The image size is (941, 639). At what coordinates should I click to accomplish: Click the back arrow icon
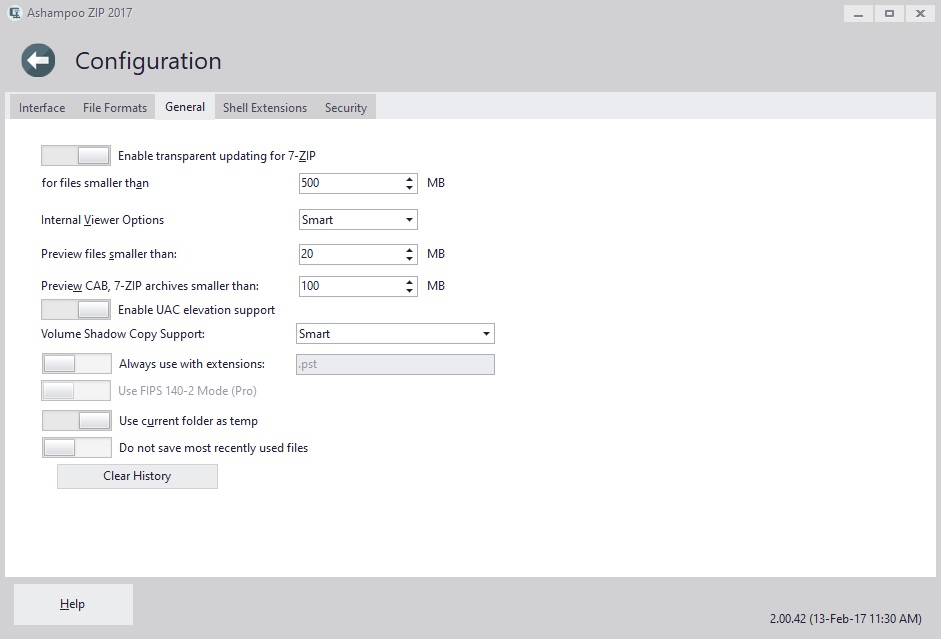(38, 61)
